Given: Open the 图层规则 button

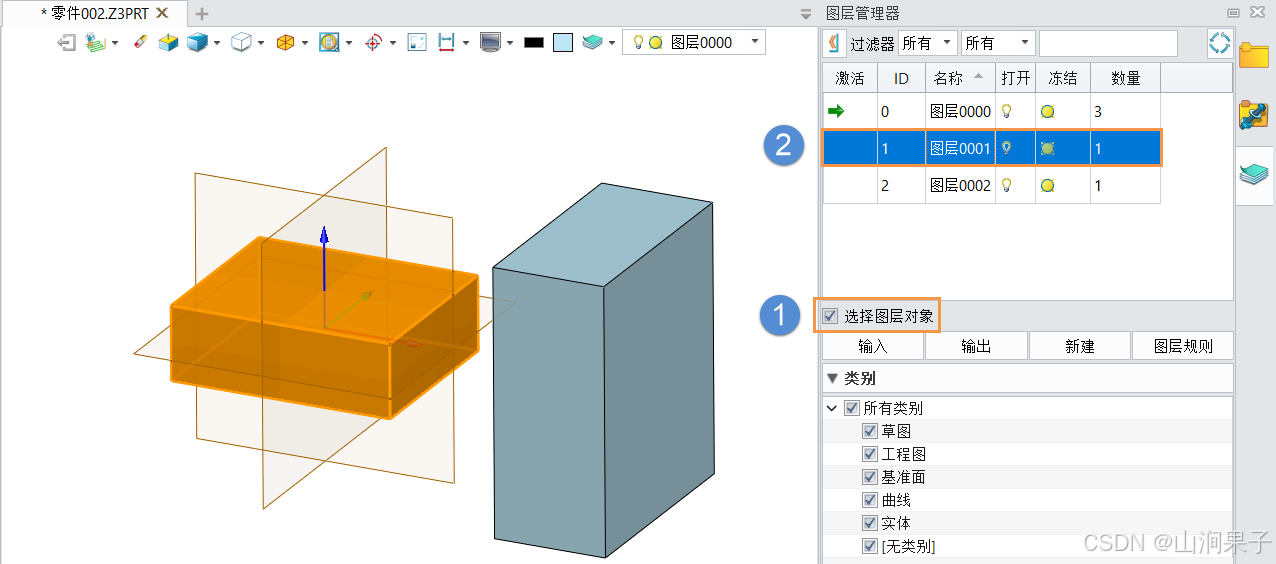Looking at the screenshot, I should click(x=1183, y=346).
